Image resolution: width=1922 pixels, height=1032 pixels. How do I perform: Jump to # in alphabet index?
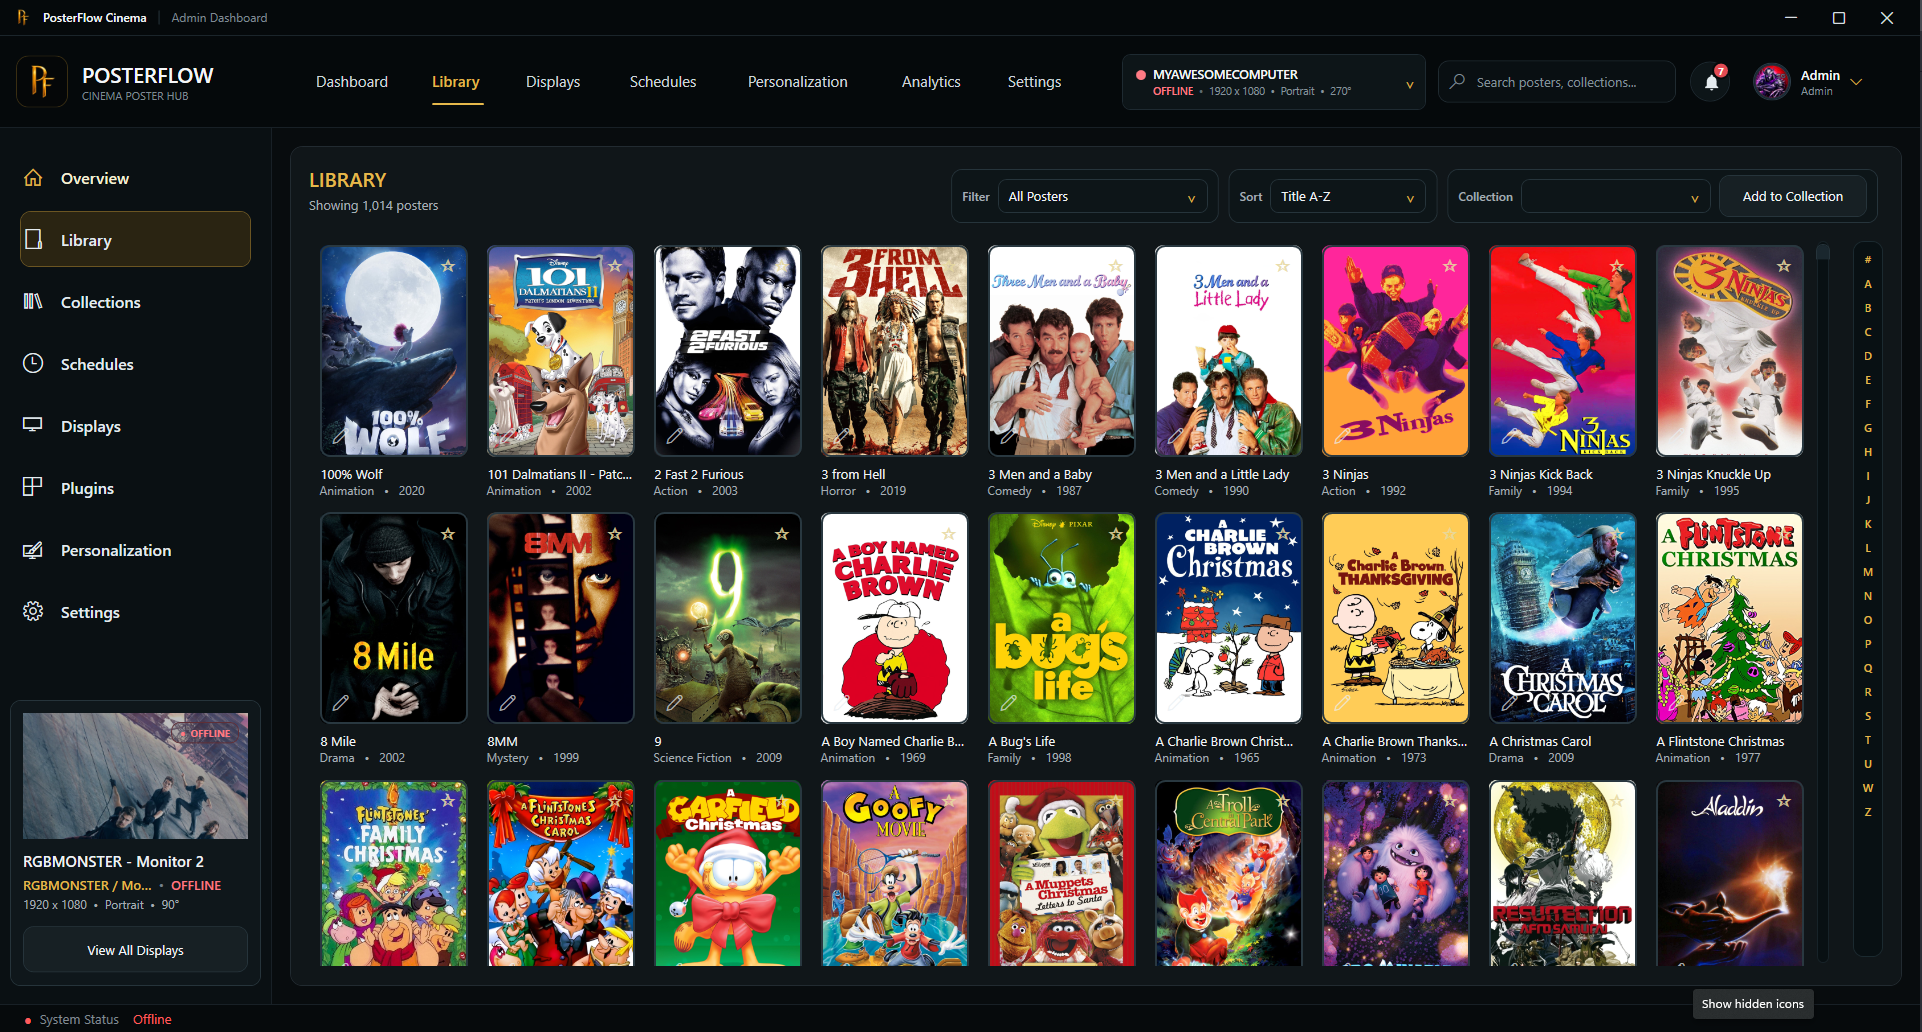(1867, 260)
